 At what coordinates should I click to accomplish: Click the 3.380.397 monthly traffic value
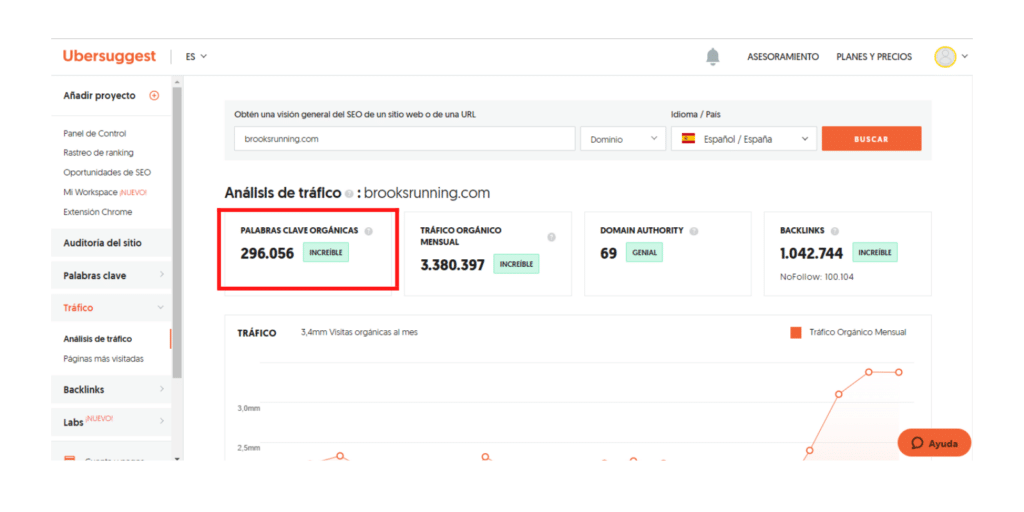(453, 265)
